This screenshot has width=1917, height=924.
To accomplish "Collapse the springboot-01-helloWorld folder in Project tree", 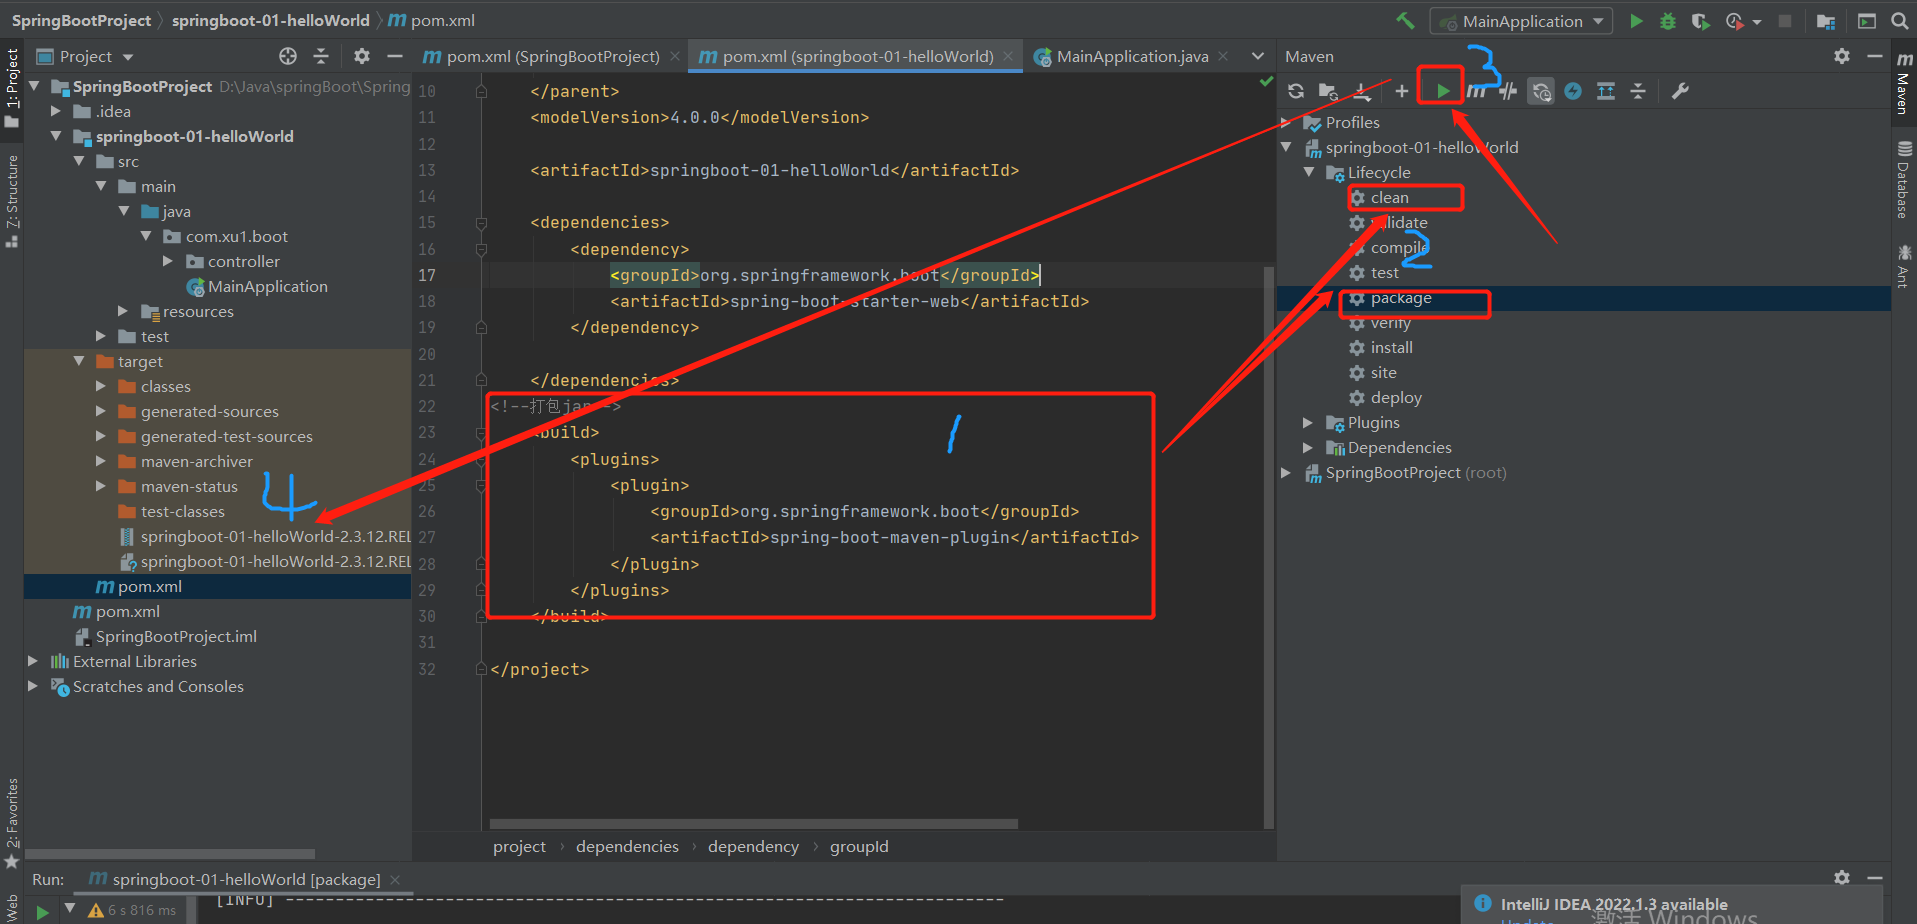I will (x=56, y=136).
